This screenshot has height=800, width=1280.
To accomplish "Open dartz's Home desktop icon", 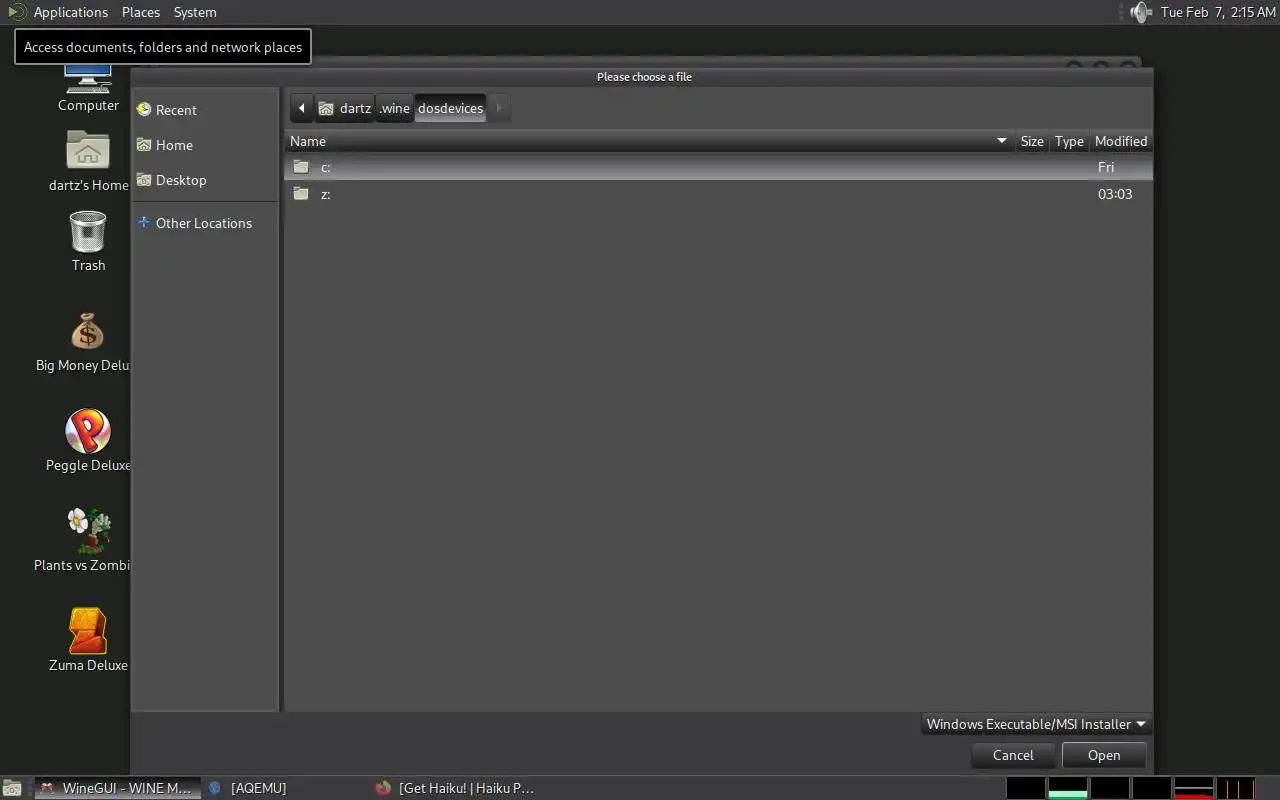I will pyautogui.click(x=88, y=162).
